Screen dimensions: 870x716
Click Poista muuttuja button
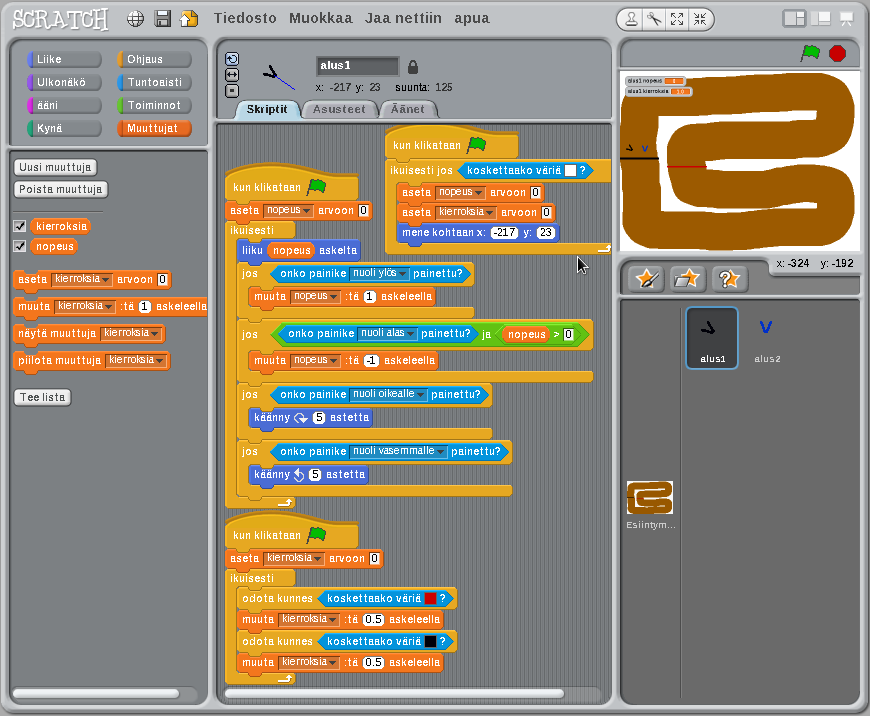pos(60,189)
